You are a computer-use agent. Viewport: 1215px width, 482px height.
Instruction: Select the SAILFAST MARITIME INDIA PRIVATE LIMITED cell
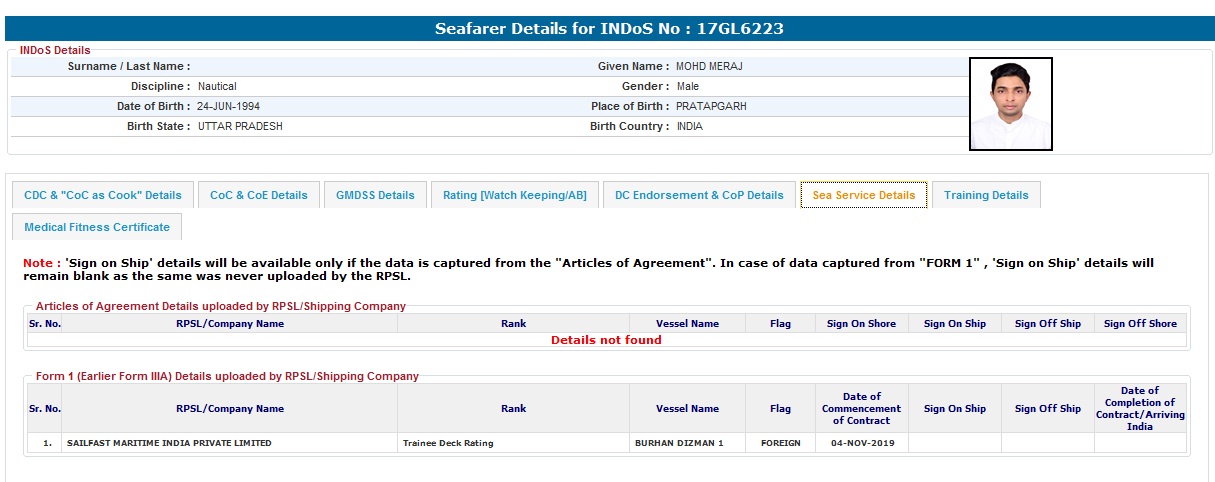pos(169,443)
